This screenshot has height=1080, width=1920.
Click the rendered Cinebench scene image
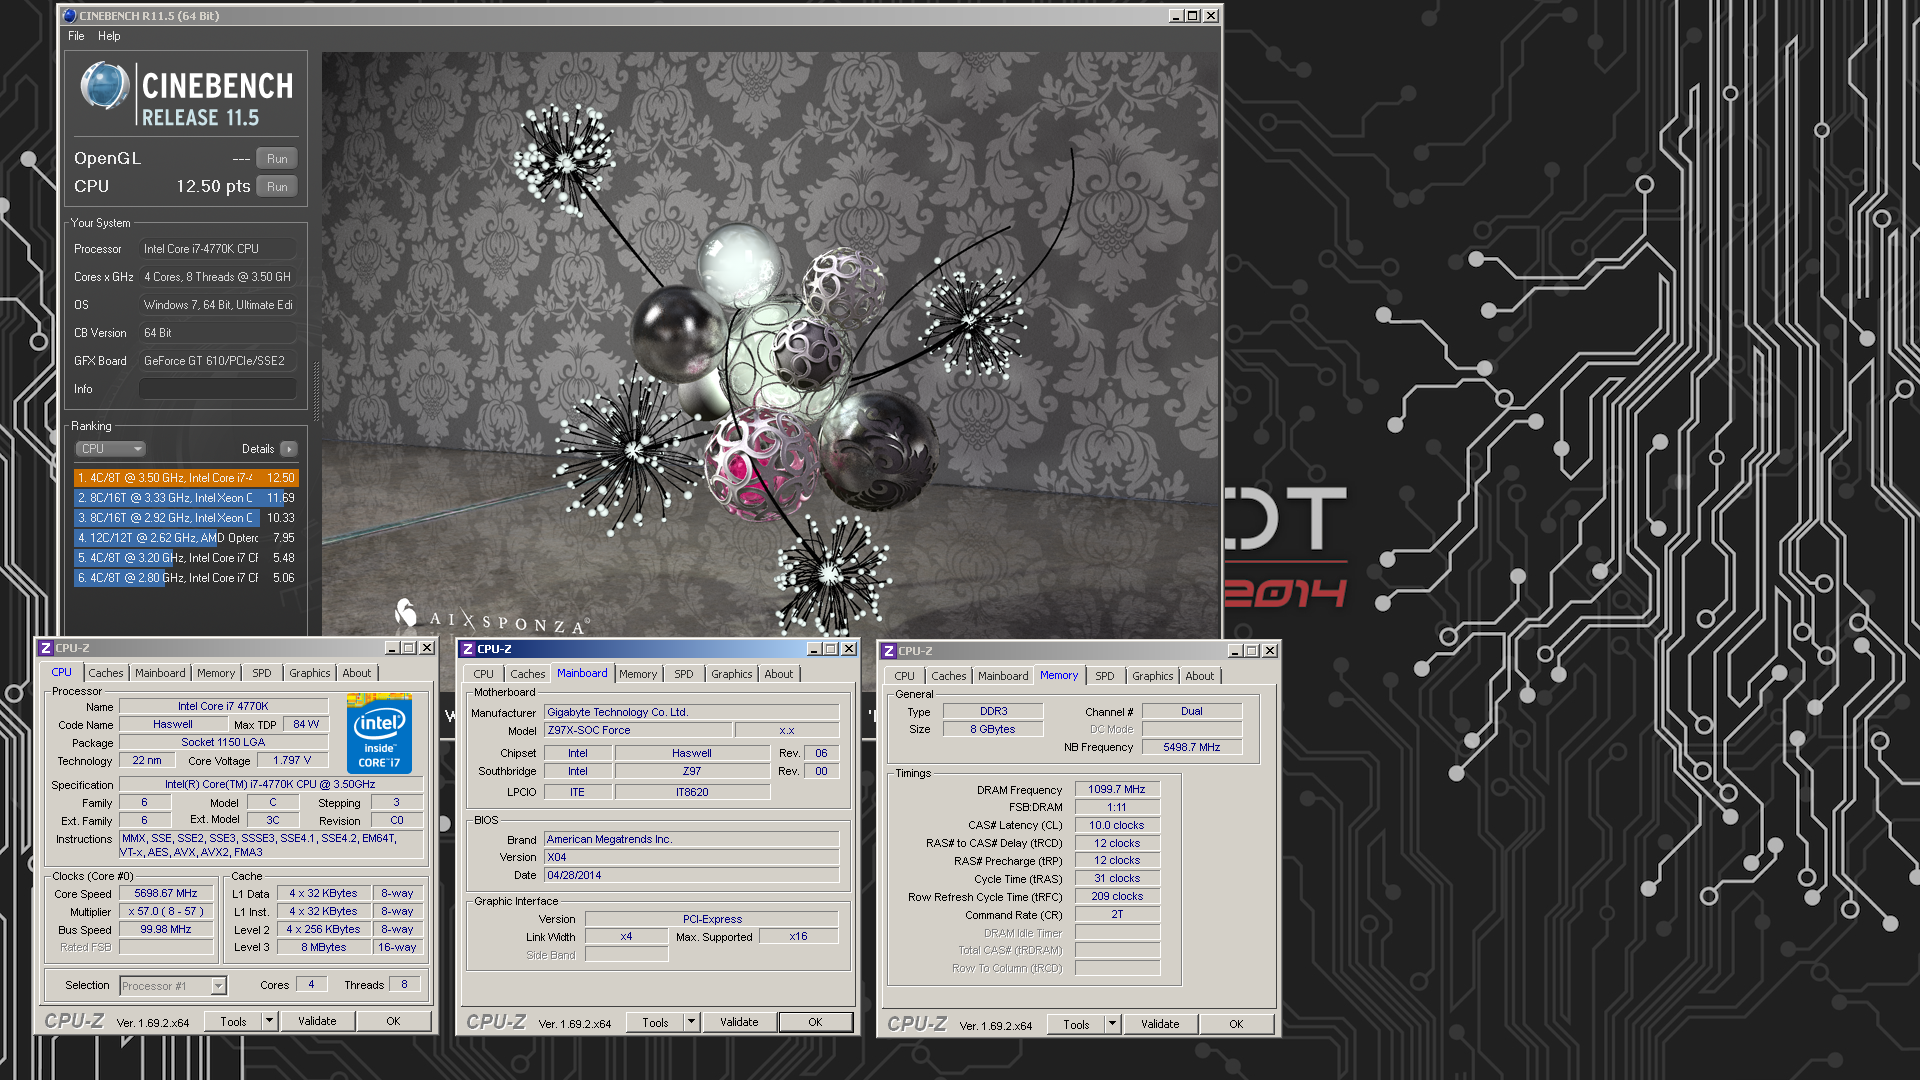pyautogui.click(x=770, y=344)
